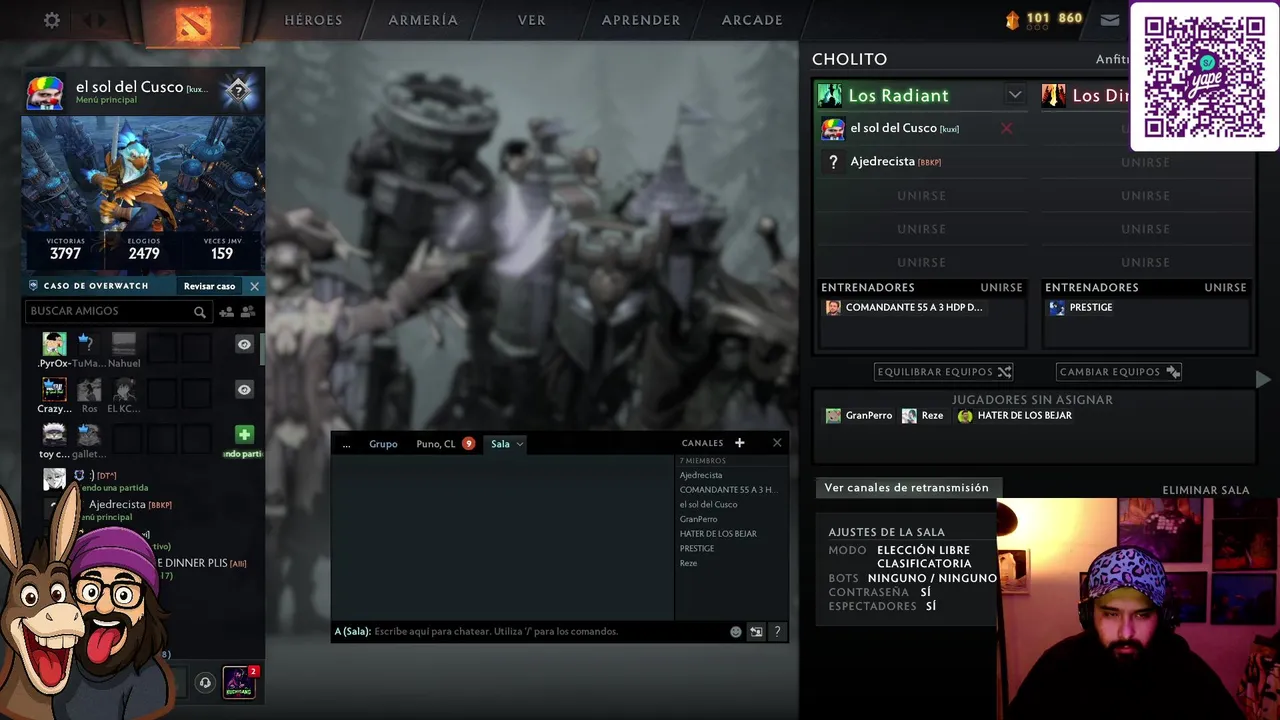Dismiss the Caso de Overwatch banner

click(254, 286)
